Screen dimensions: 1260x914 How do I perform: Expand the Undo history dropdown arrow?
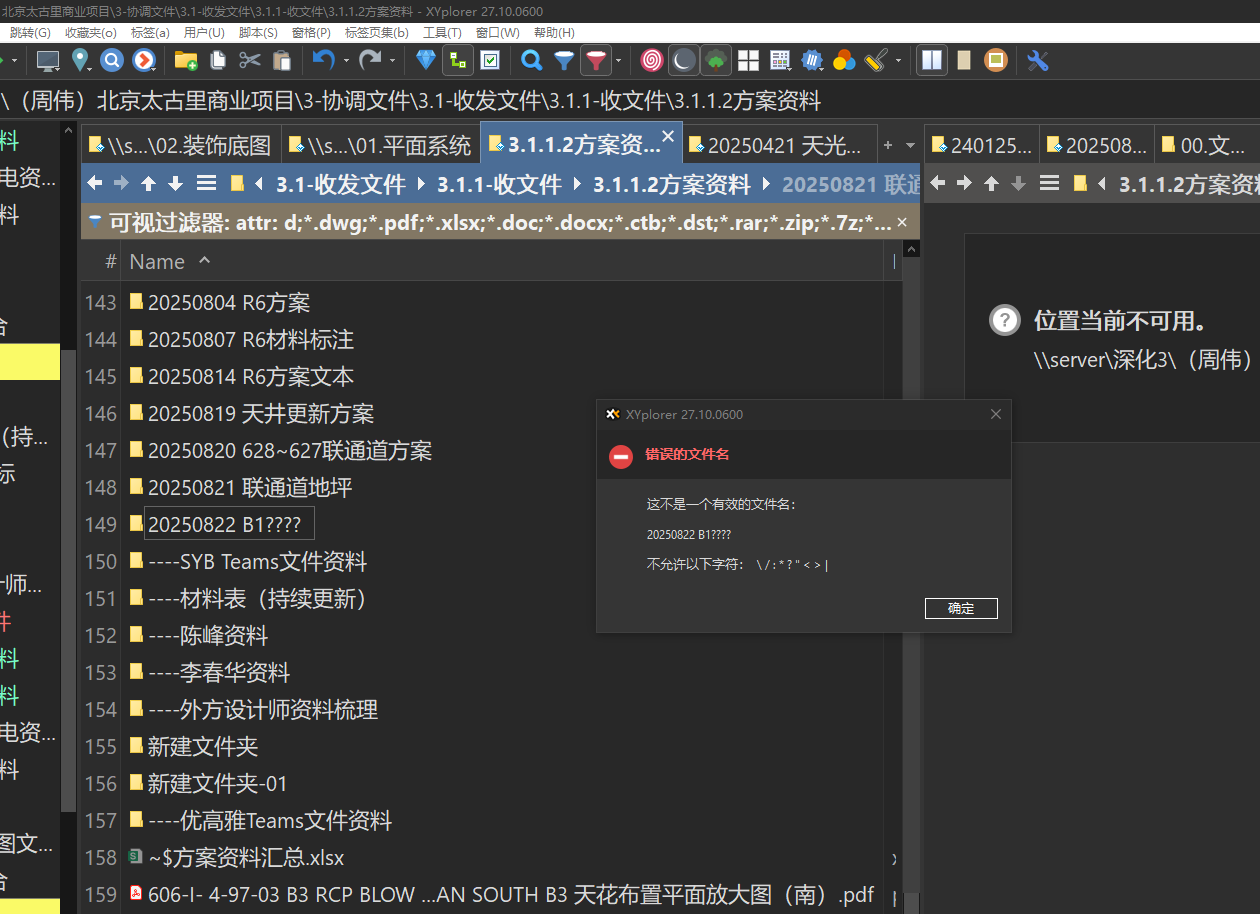pyautogui.click(x=346, y=61)
